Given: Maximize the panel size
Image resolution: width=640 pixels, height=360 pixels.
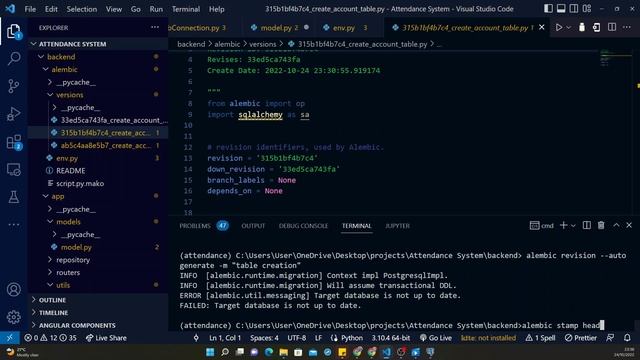Looking at the screenshot, I should [x=616, y=225].
